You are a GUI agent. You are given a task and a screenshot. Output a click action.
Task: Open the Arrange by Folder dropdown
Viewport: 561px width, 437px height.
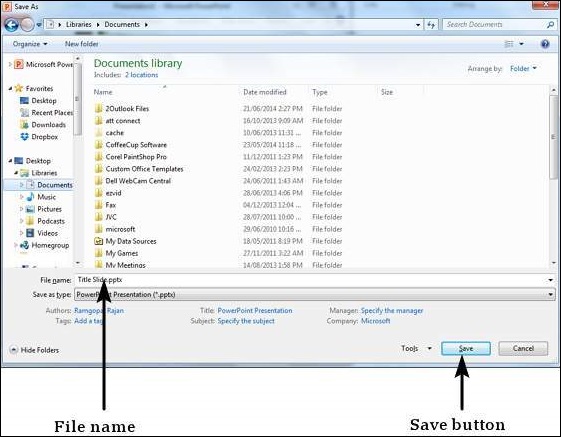(523, 68)
